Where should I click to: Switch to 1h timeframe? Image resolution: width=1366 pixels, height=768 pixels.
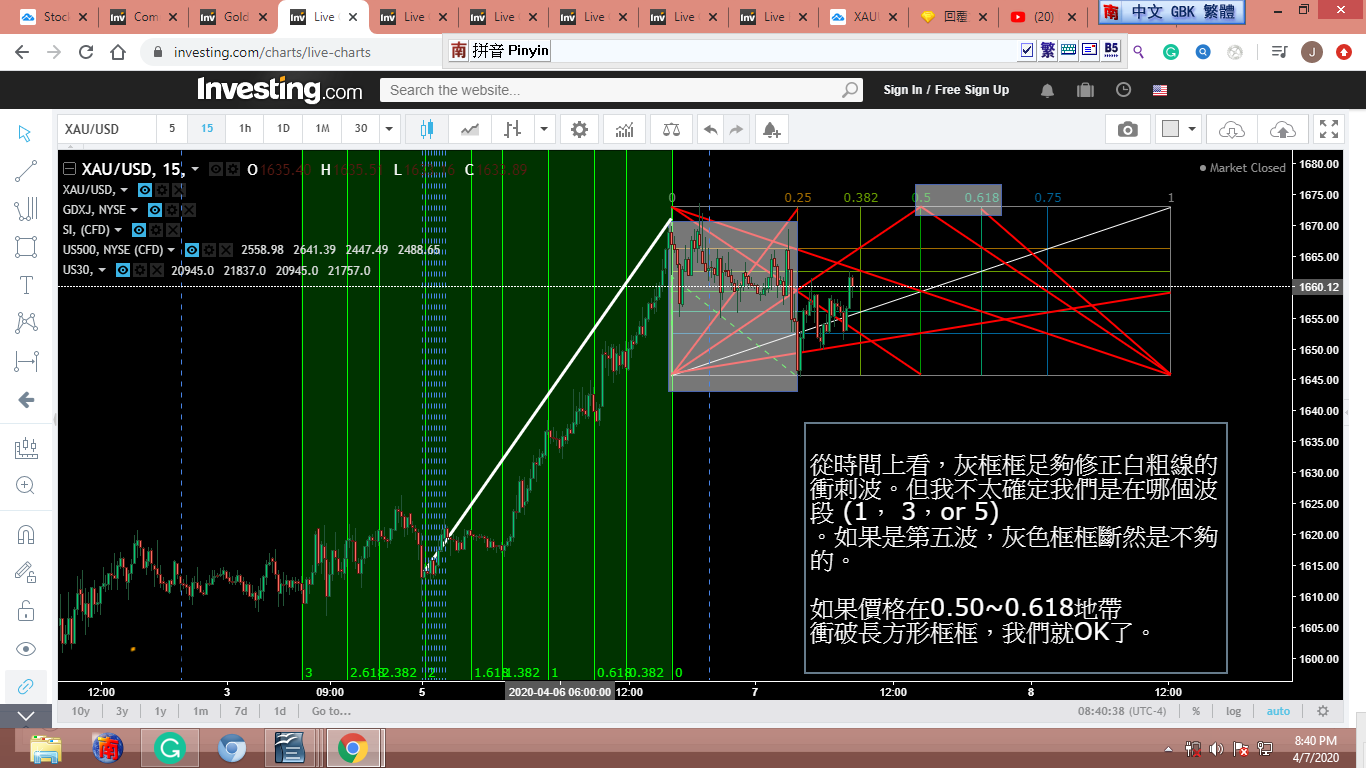(245, 129)
